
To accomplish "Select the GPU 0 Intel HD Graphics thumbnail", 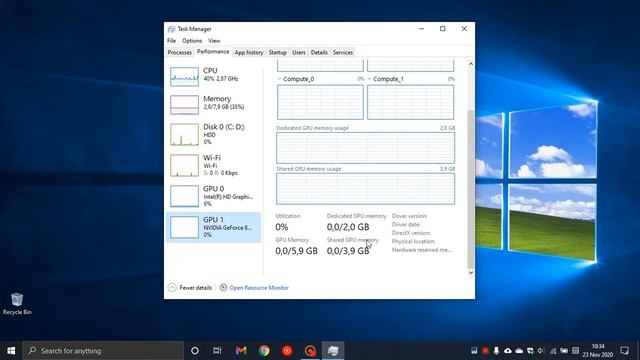I will 184,196.
